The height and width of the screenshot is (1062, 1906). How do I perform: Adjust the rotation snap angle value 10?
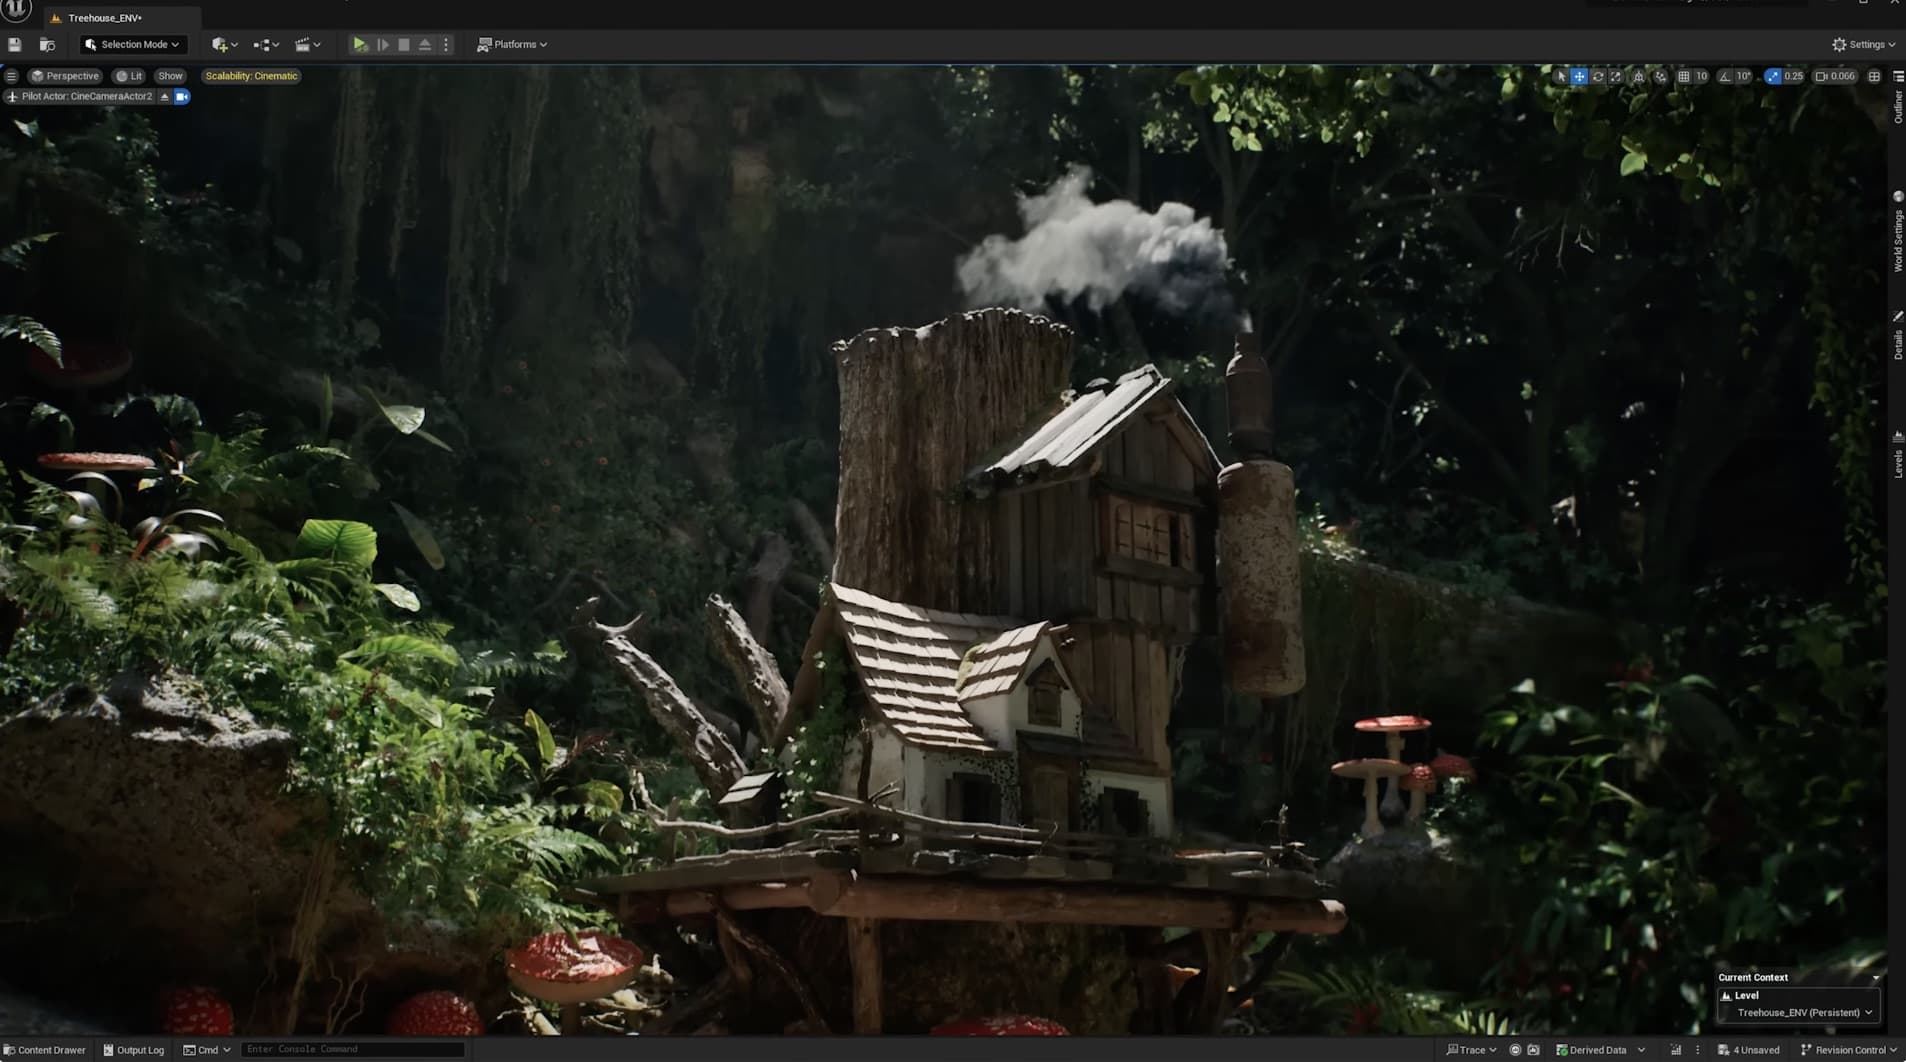(1743, 76)
